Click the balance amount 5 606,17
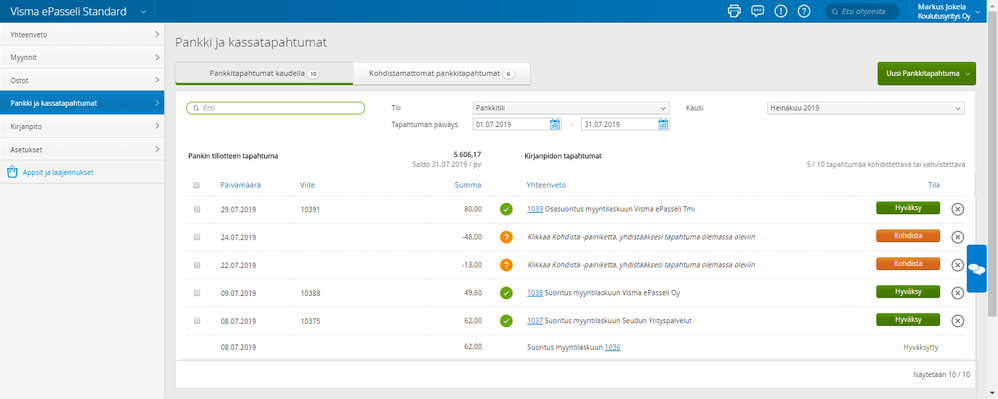 tap(467, 155)
